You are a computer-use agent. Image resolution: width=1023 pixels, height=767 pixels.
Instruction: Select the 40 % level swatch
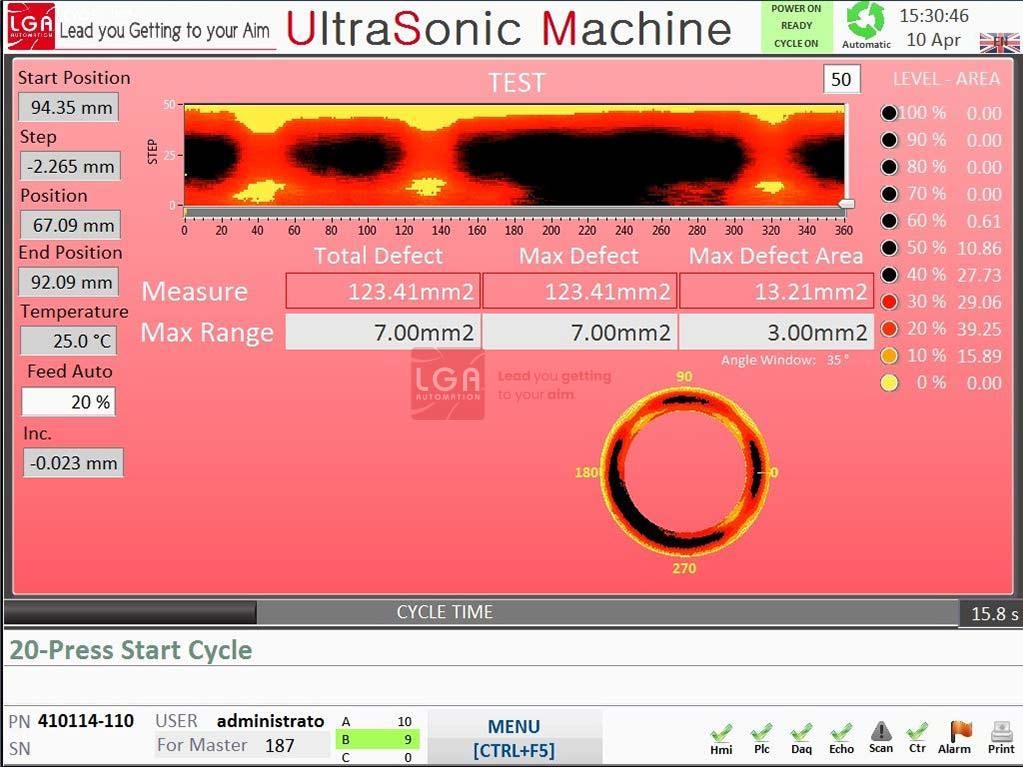pyautogui.click(x=889, y=275)
